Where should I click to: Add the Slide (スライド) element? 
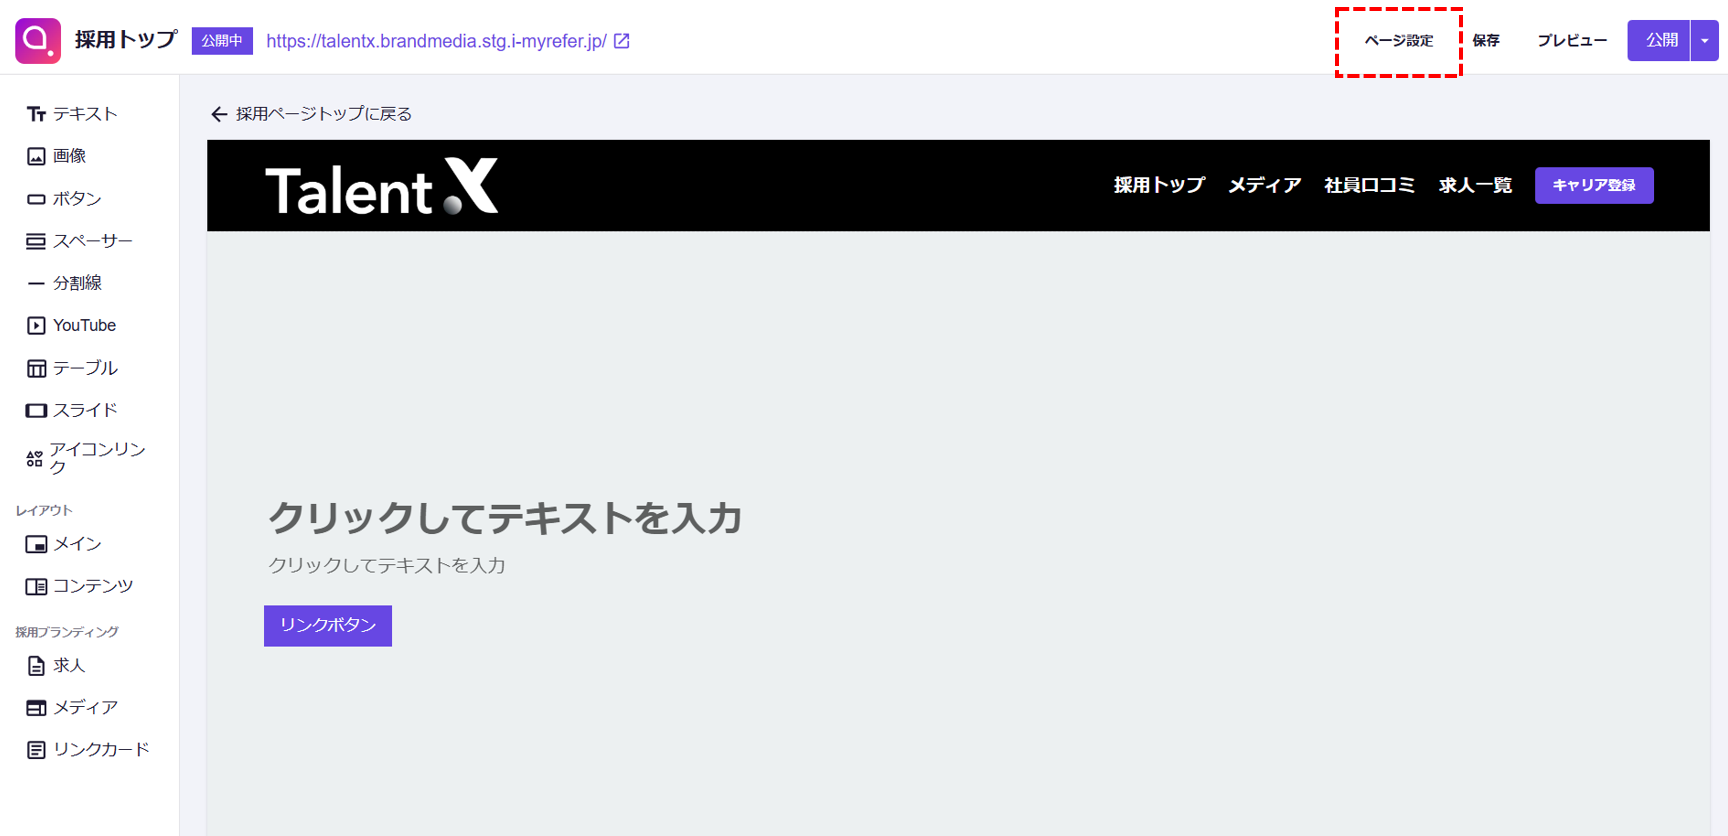tap(72, 410)
